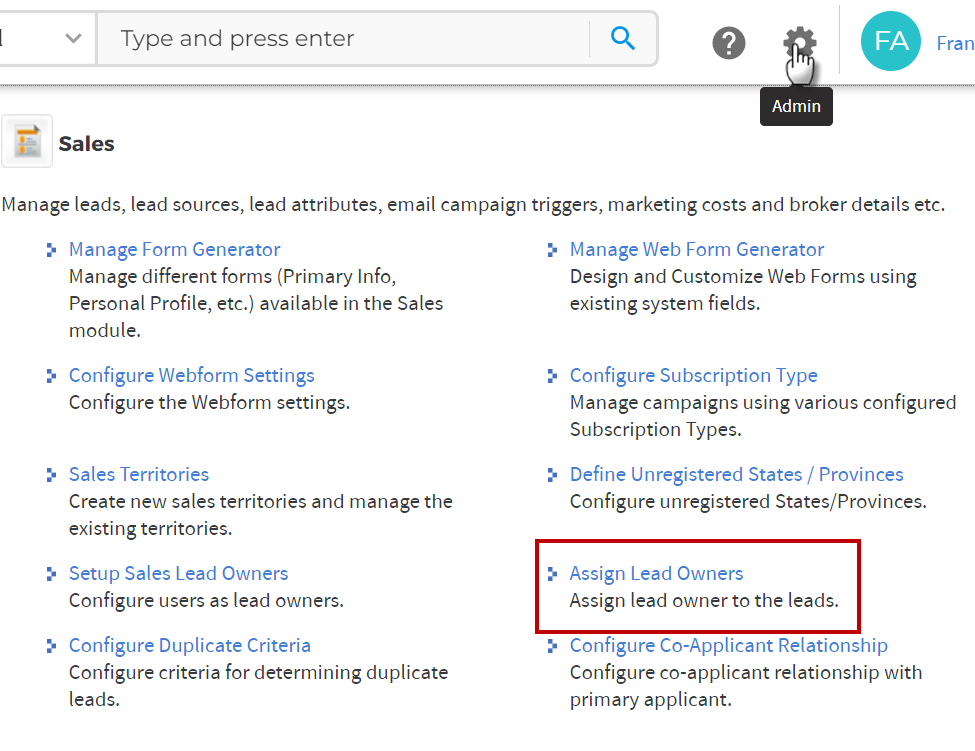Screen dimensions: 975x751
Task: Click bullet icon beside Configure Subscription Type
Action: click(x=552, y=376)
